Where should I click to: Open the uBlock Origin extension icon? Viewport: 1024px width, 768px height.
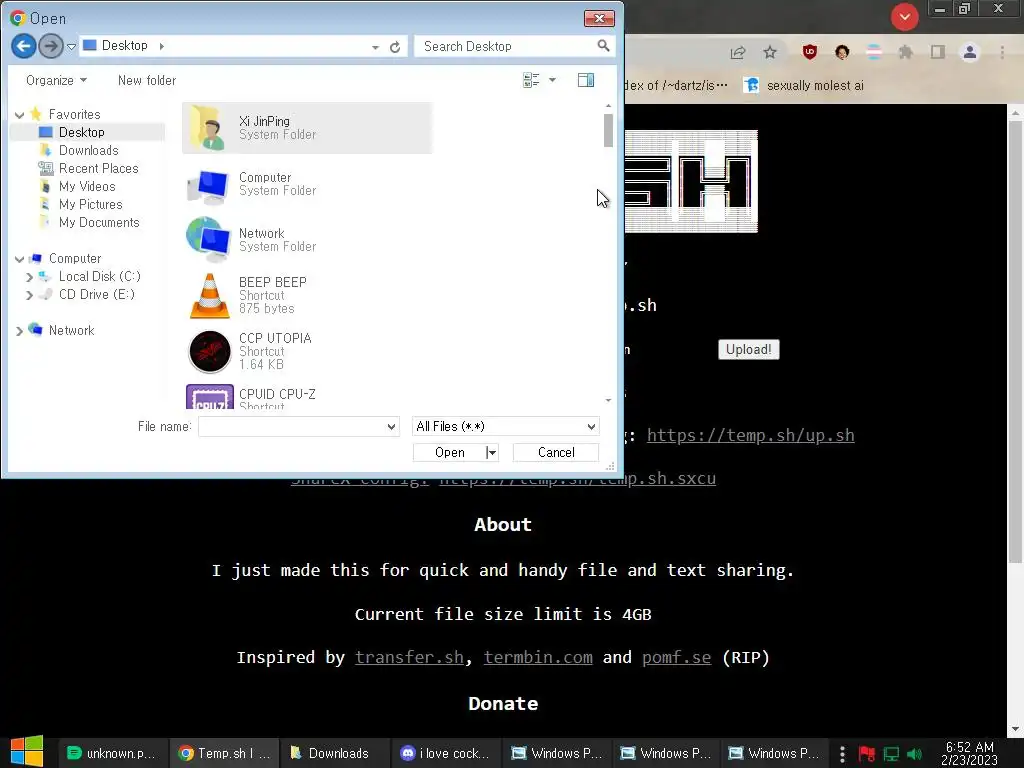pos(810,52)
